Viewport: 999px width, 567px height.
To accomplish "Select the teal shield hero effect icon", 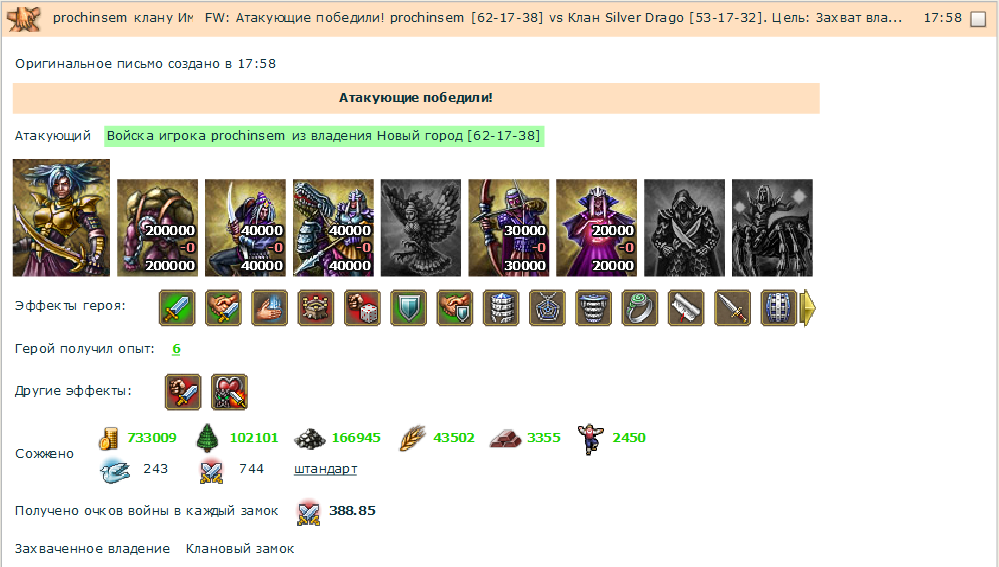I will tap(408, 308).
